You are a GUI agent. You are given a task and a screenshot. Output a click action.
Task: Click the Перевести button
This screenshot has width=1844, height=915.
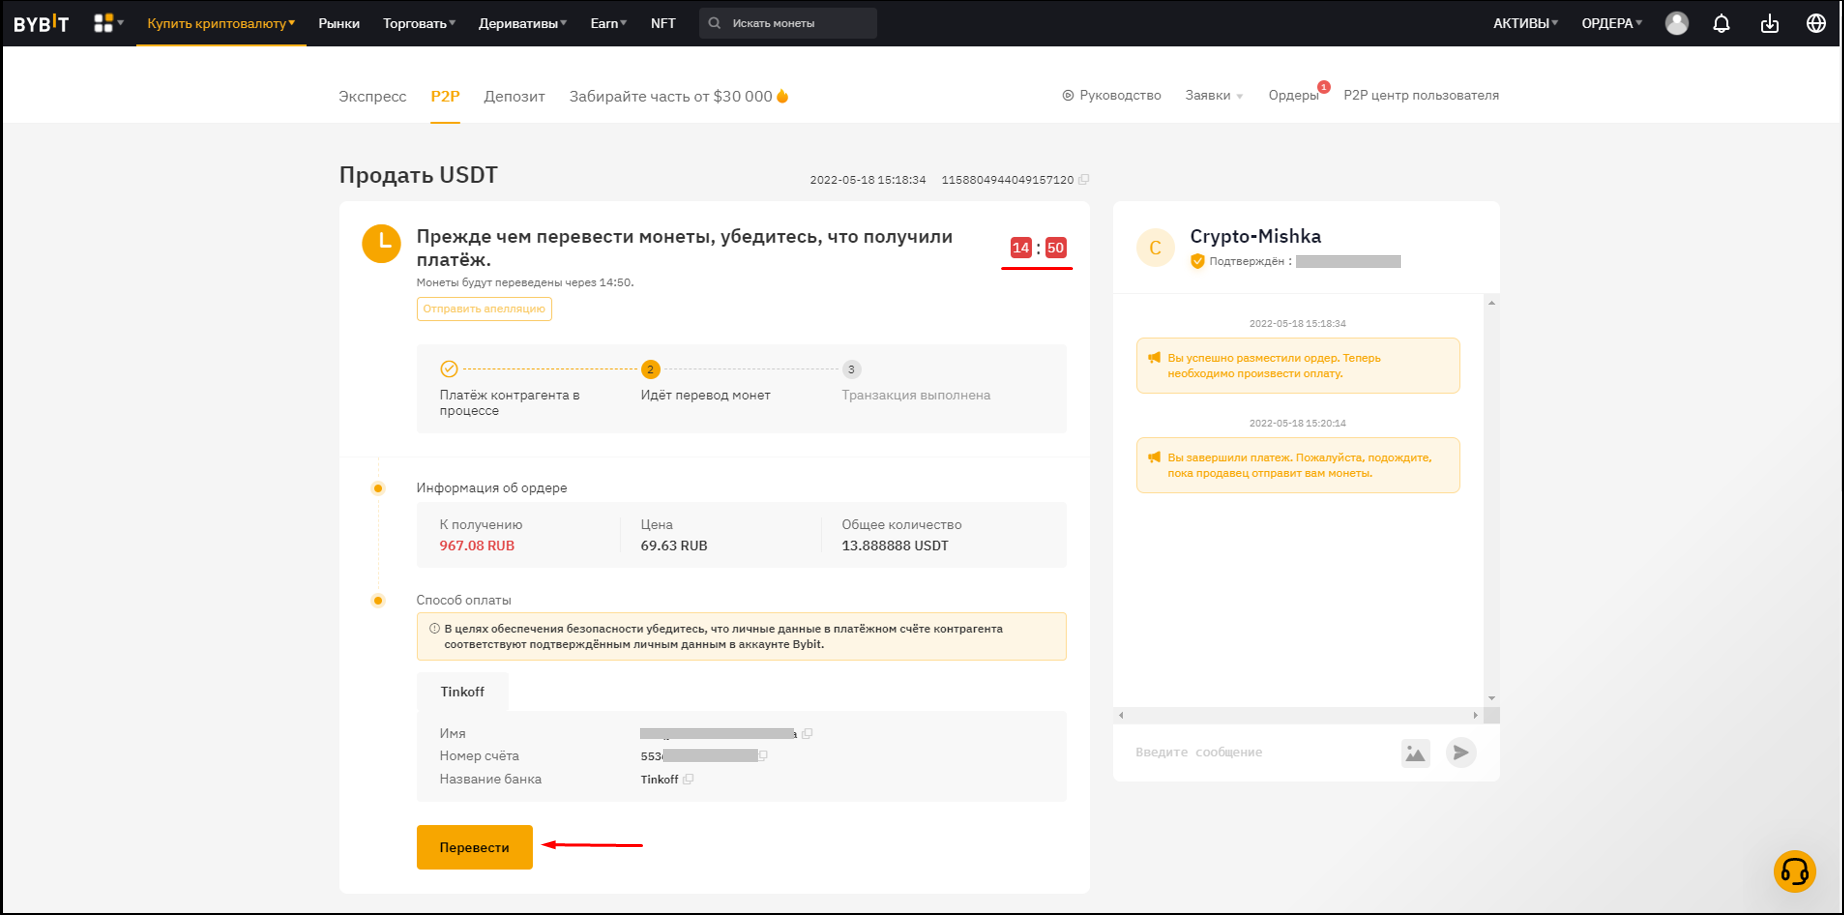pyautogui.click(x=474, y=847)
